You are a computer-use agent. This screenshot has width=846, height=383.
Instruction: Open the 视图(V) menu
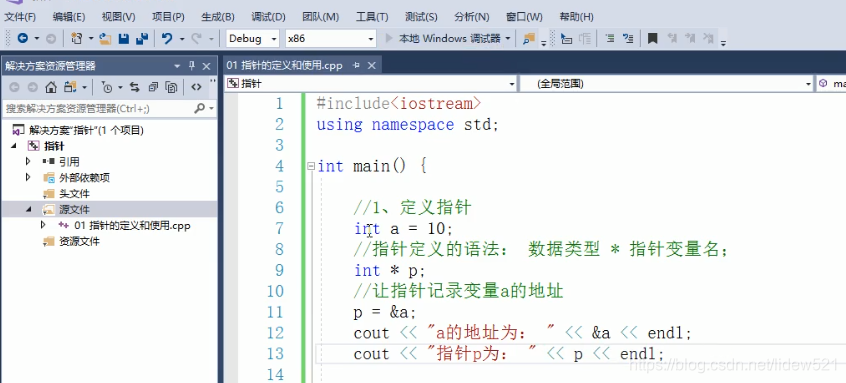click(118, 17)
